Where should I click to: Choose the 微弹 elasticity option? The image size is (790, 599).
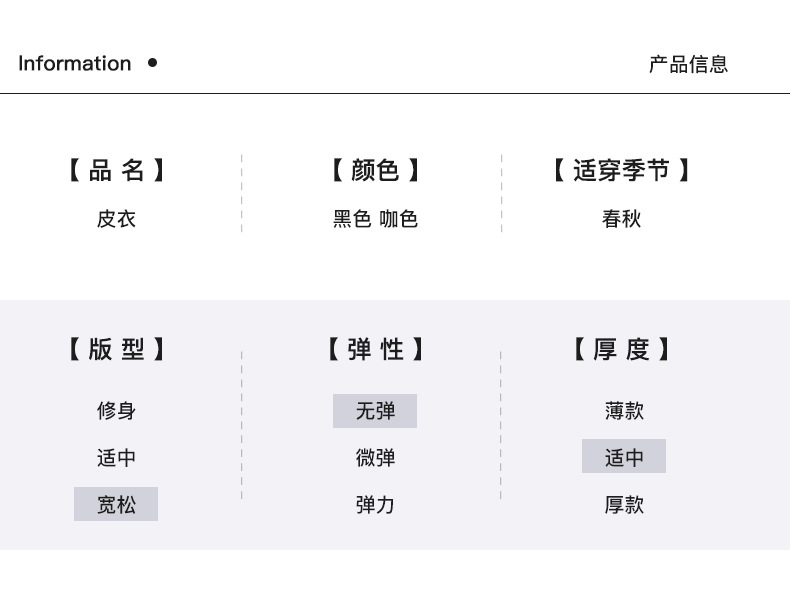coord(375,458)
